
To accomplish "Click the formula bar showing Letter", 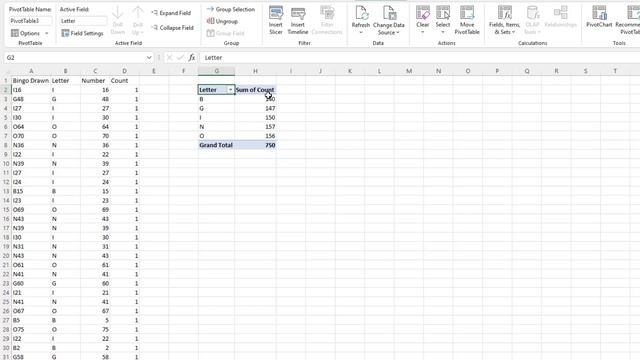I will [420, 58].
